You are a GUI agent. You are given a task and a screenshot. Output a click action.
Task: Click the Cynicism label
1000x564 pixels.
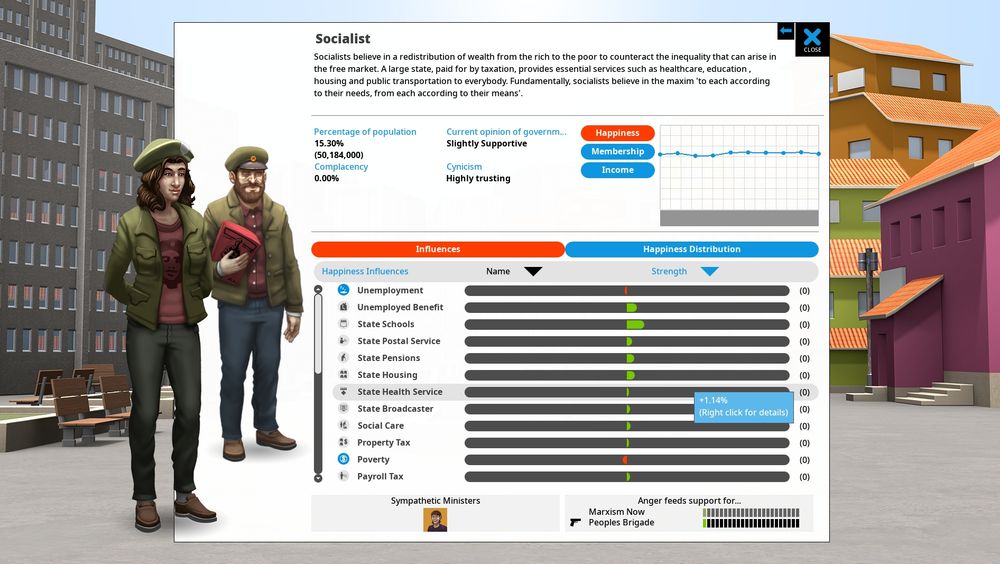click(464, 167)
